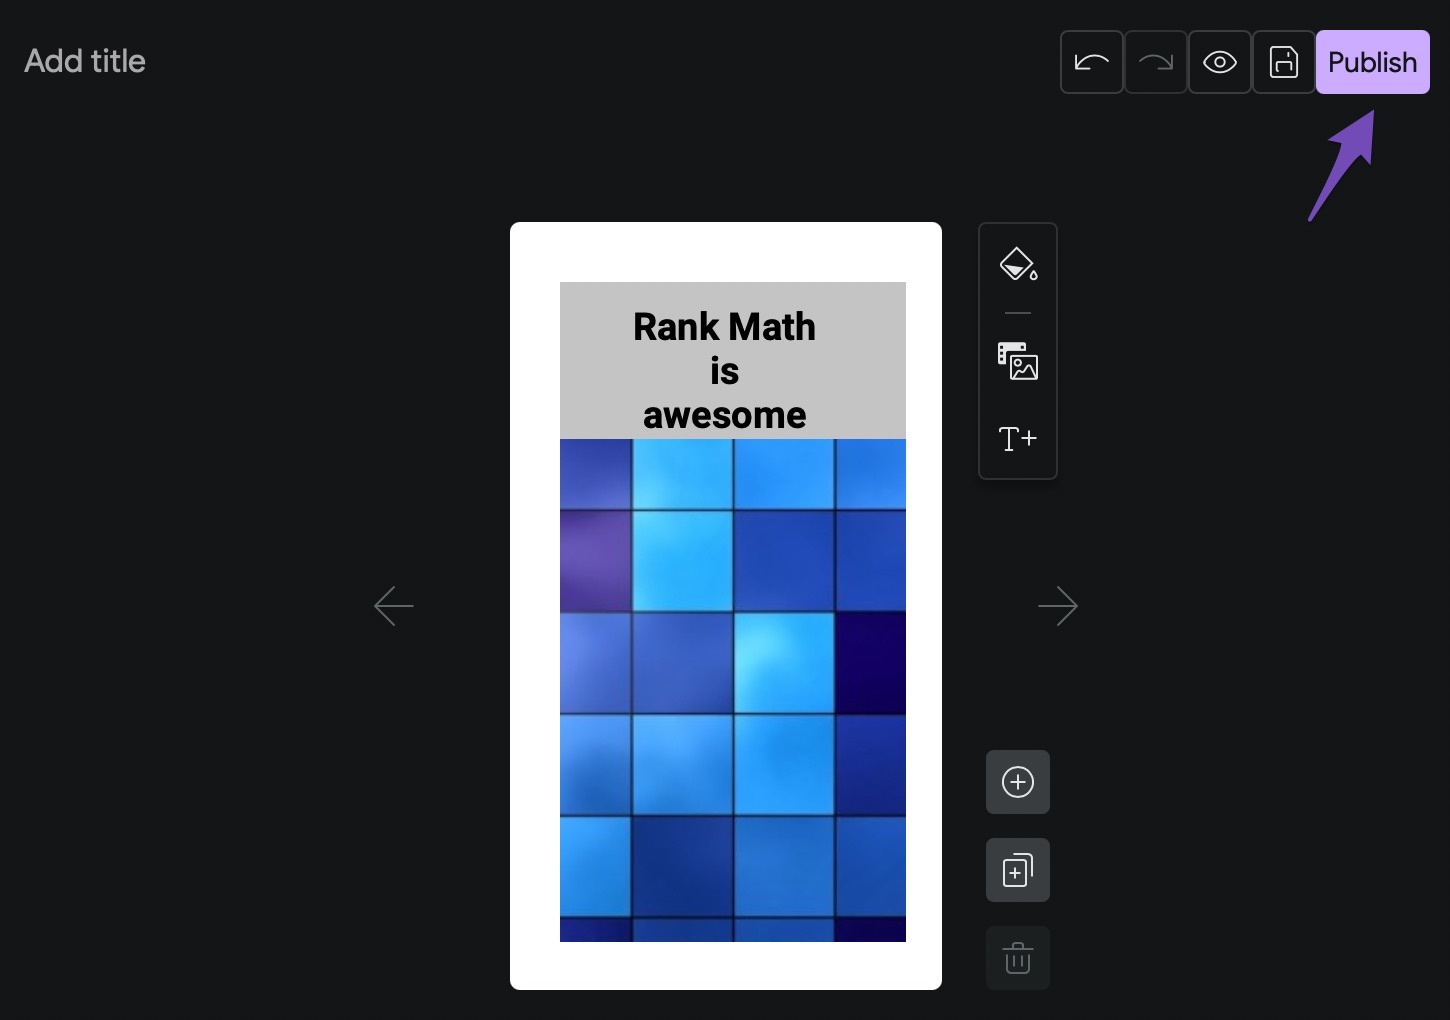Add text with the T+ icon
Screen dimensions: 1450x1020
[1018, 438]
